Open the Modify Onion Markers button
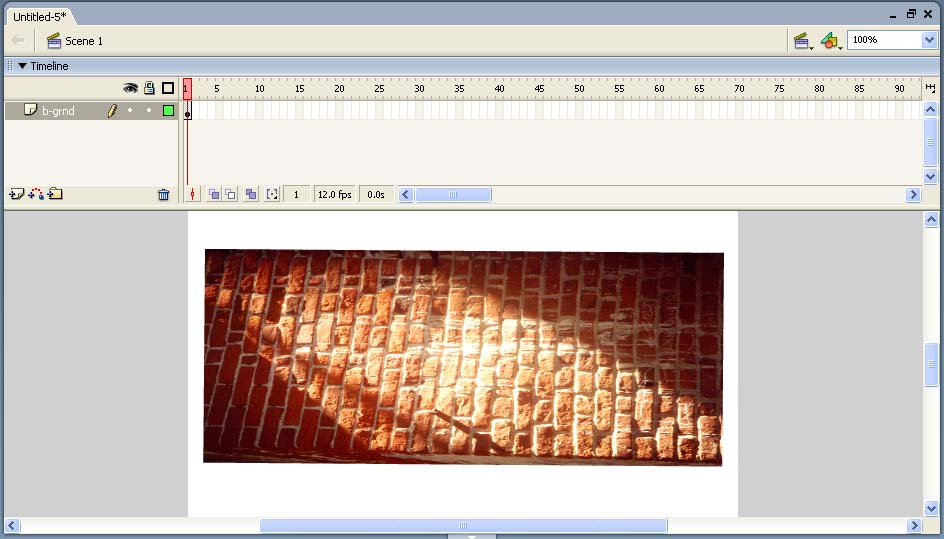This screenshot has width=944, height=539. pos(272,195)
